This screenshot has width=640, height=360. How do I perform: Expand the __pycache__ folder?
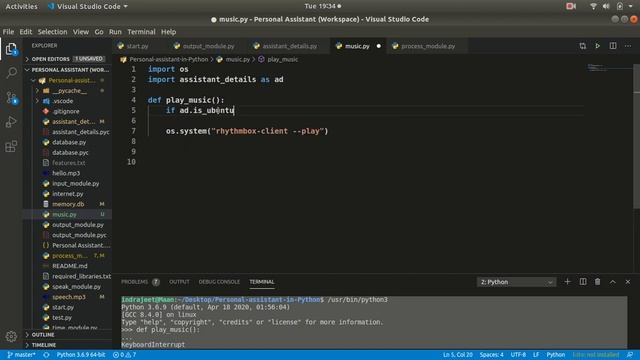click(67, 91)
